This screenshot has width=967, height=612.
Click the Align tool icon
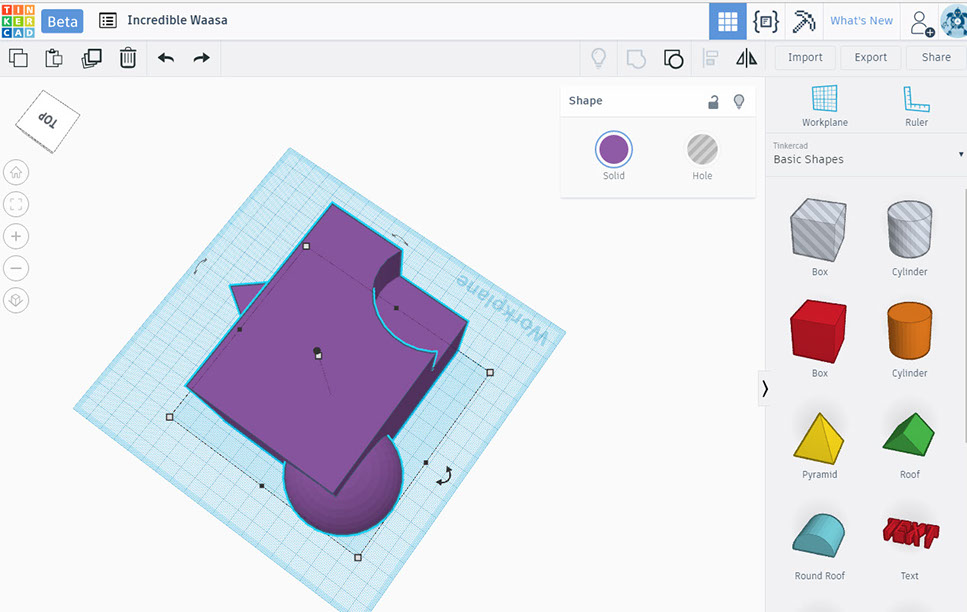pyautogui.click(x=710, y=59)
